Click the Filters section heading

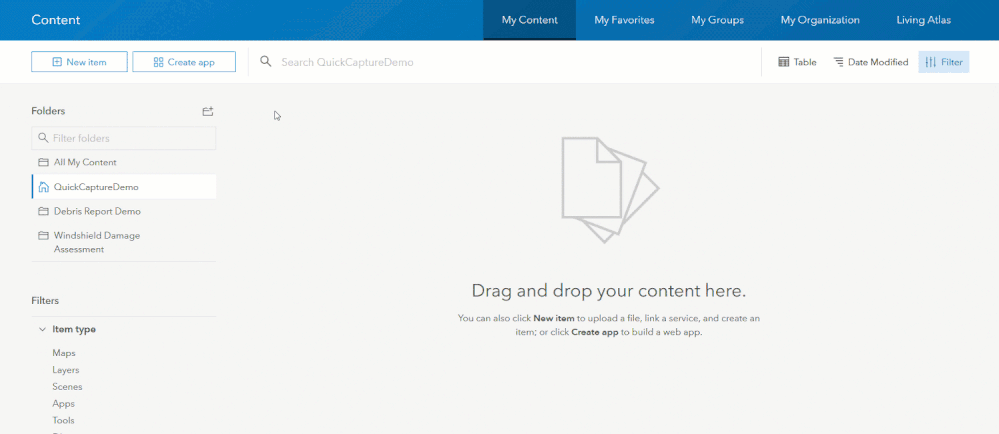point(45,300)
